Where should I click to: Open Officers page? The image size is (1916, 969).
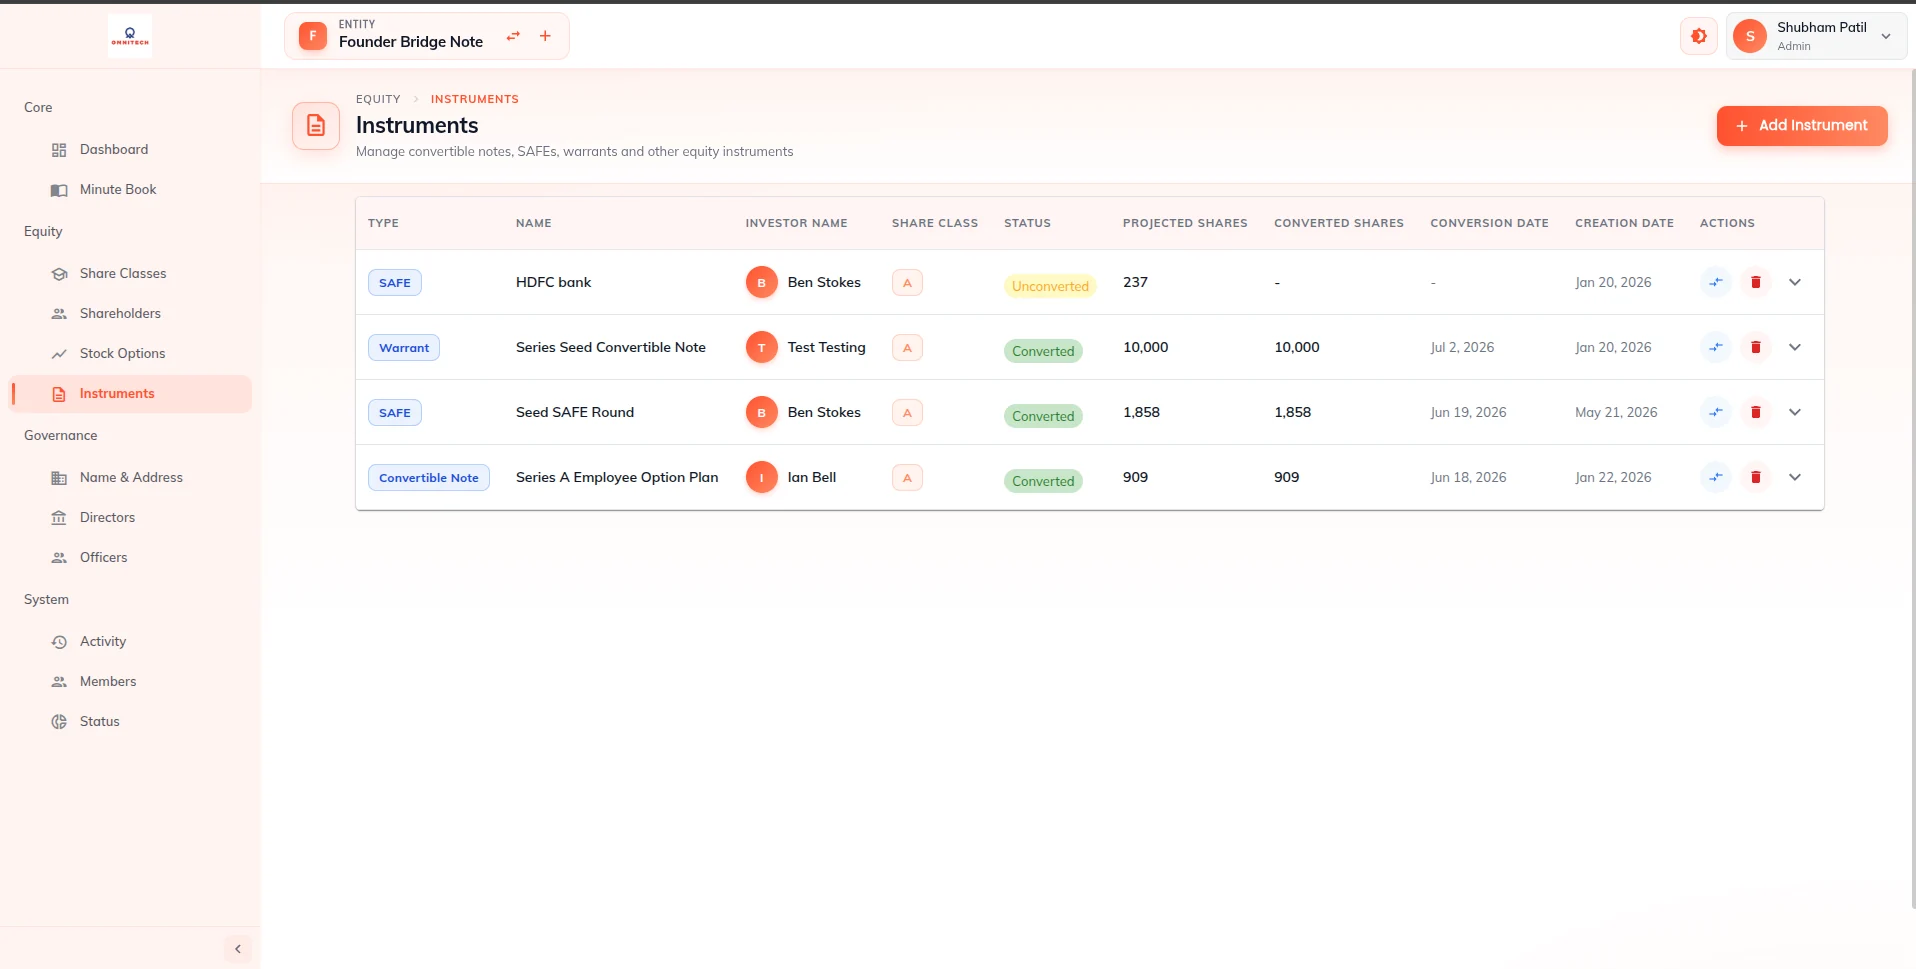pos(131,557)
